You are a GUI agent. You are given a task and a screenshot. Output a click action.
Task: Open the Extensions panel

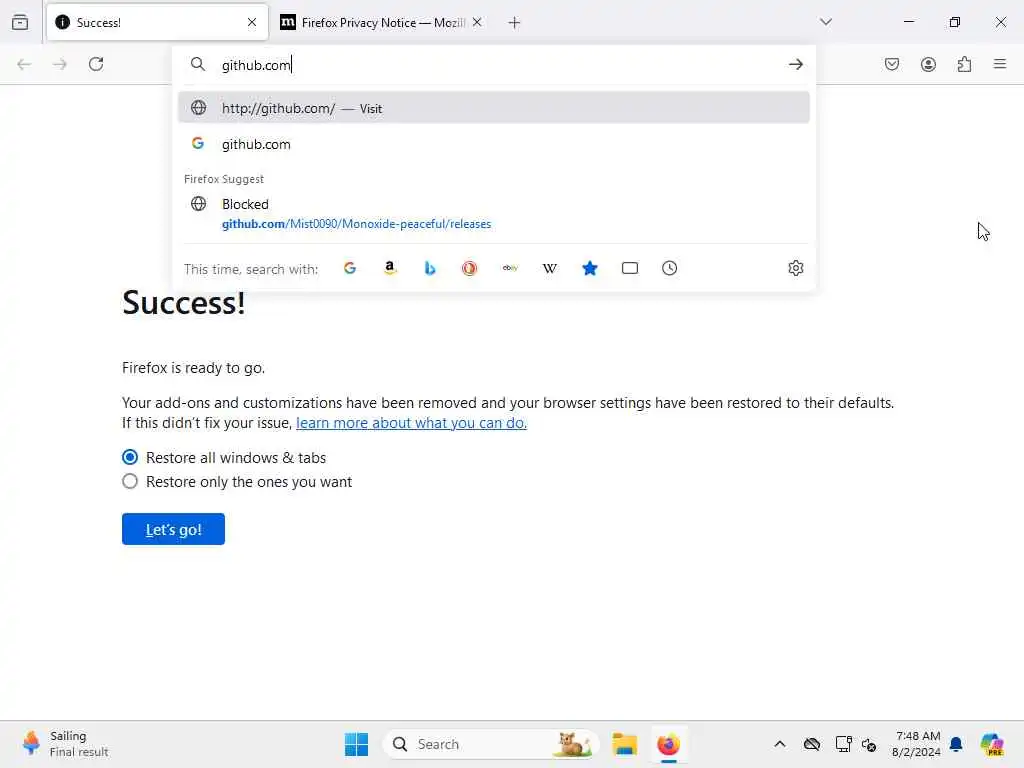point(964,64)
